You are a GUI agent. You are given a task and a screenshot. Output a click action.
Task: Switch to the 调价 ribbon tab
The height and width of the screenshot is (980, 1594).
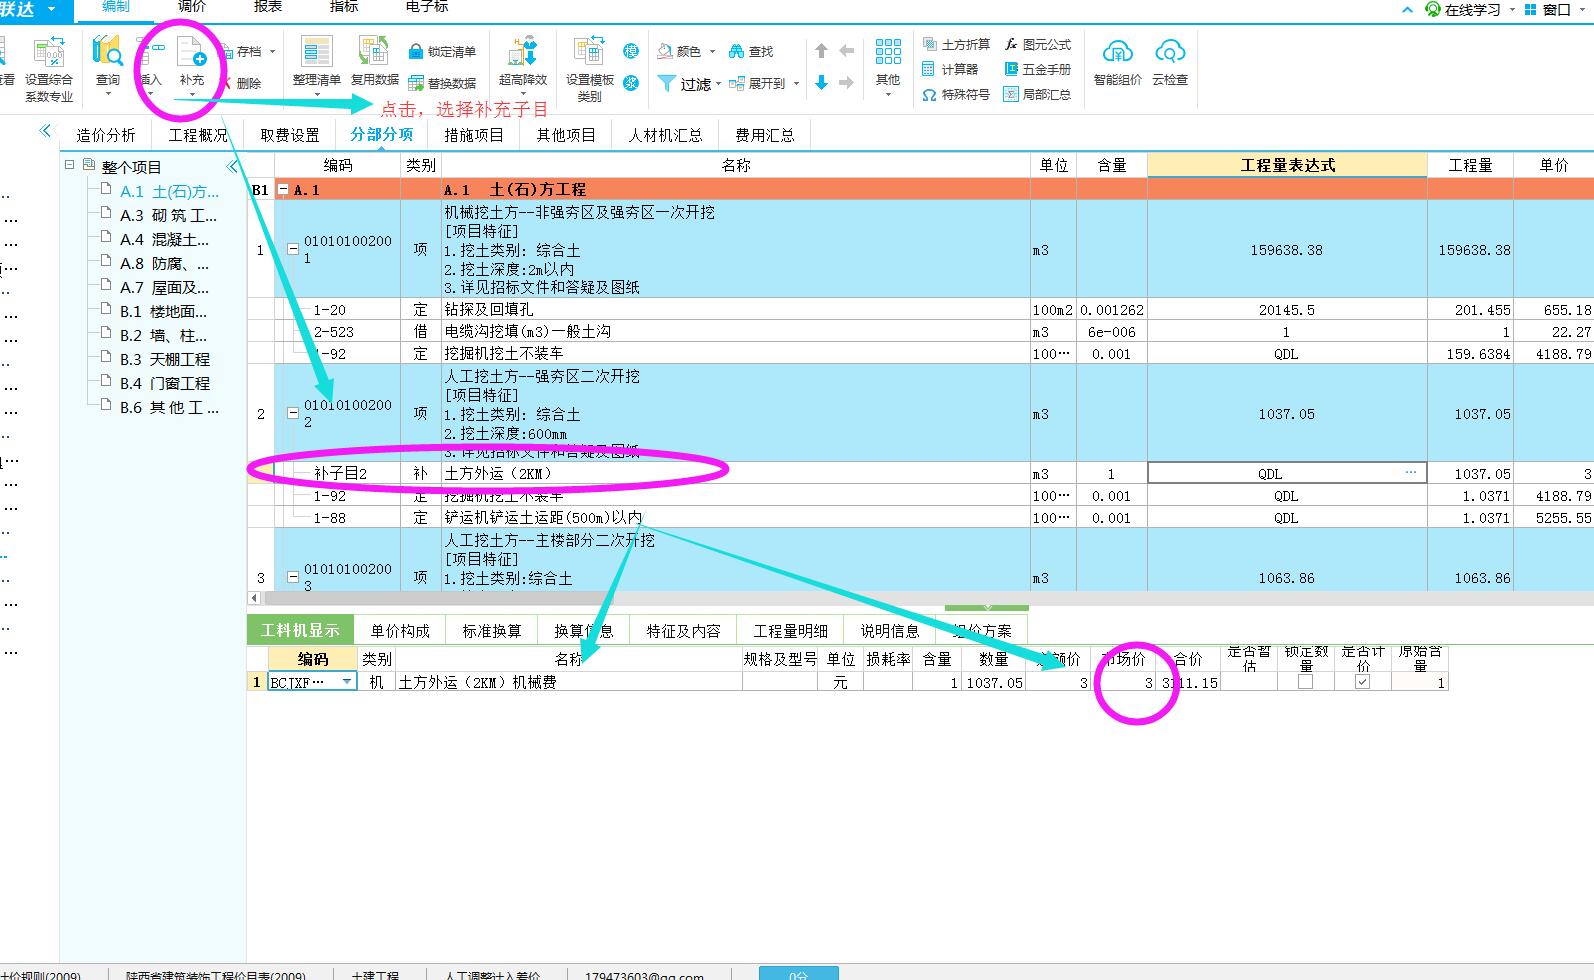[192, 7]
